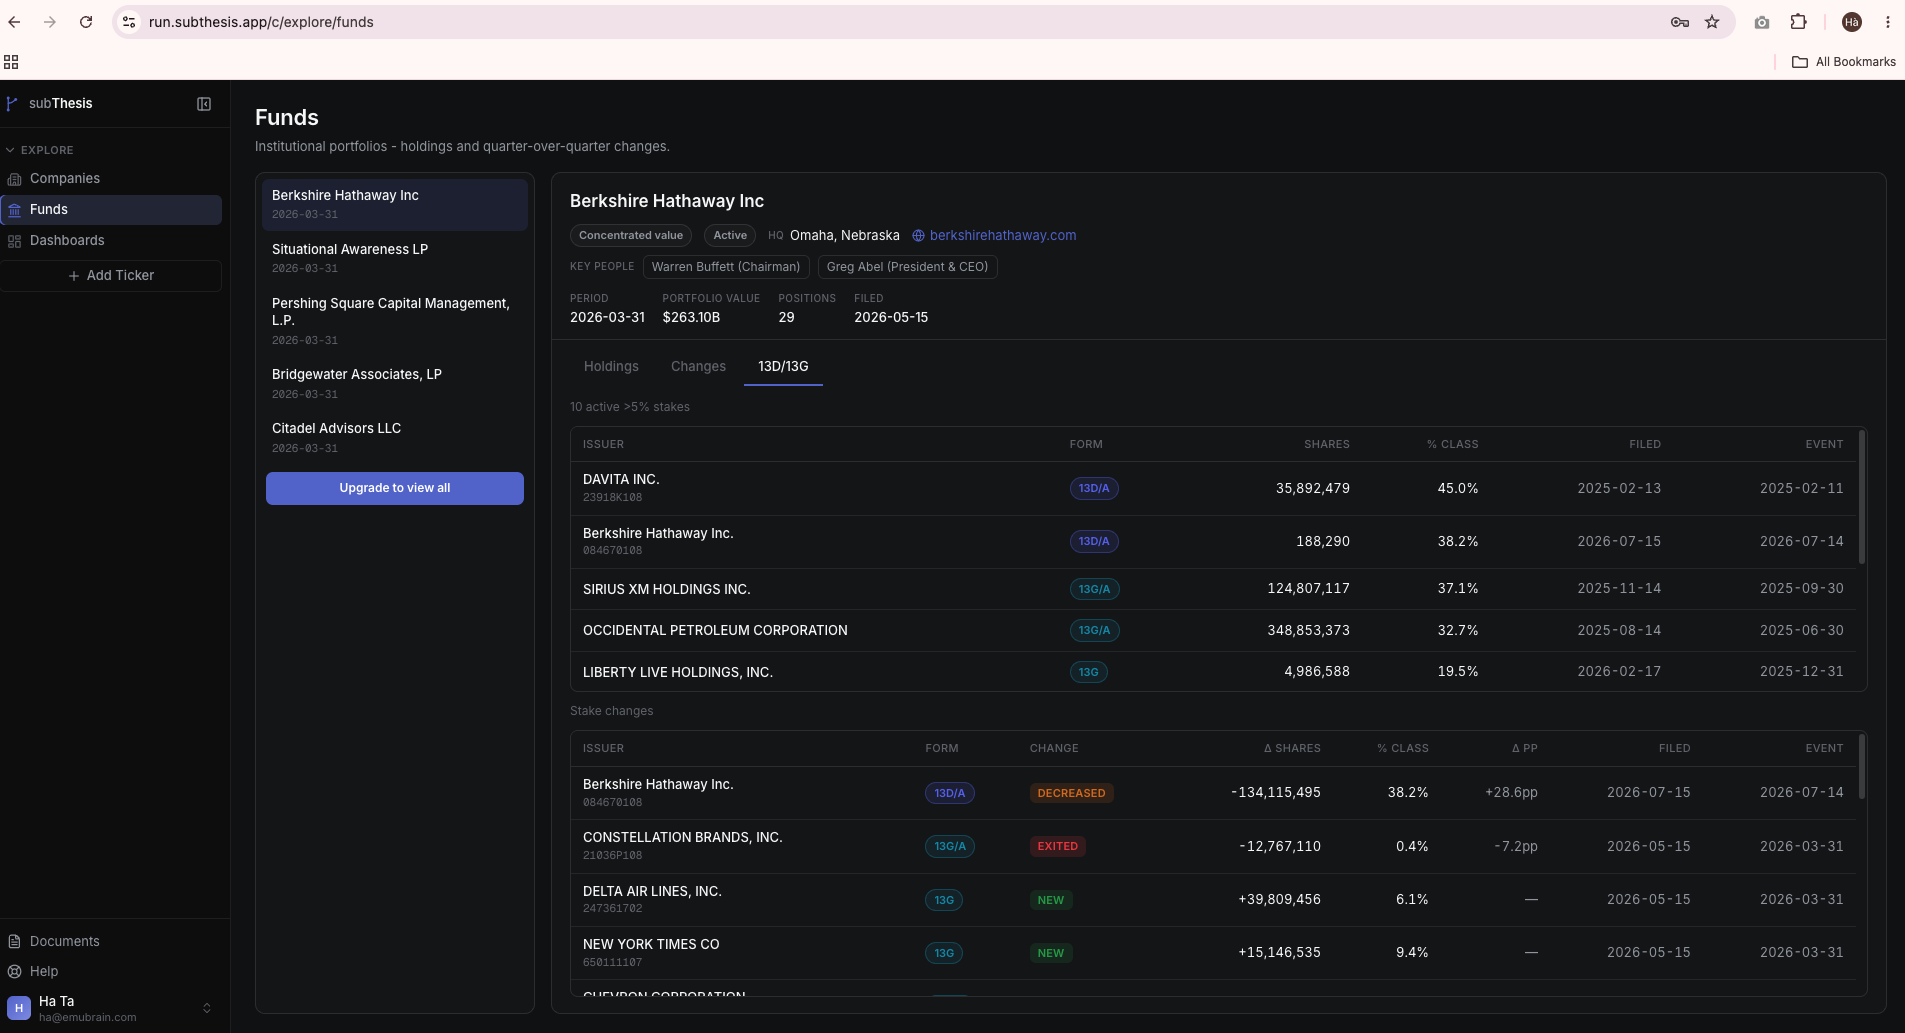Click 35,892,479 shares value
1905x1033 pixels.
(1312, 489)
